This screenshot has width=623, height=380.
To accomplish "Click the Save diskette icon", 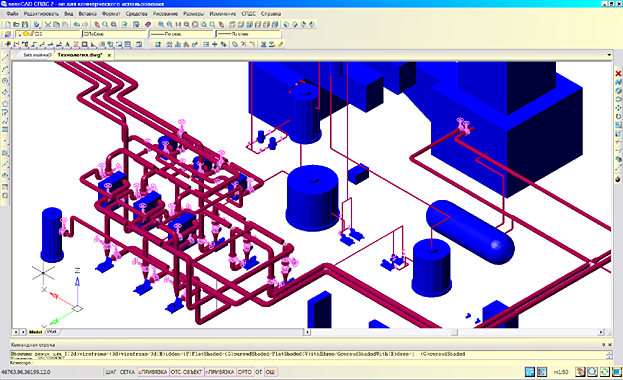I will 25,25.
